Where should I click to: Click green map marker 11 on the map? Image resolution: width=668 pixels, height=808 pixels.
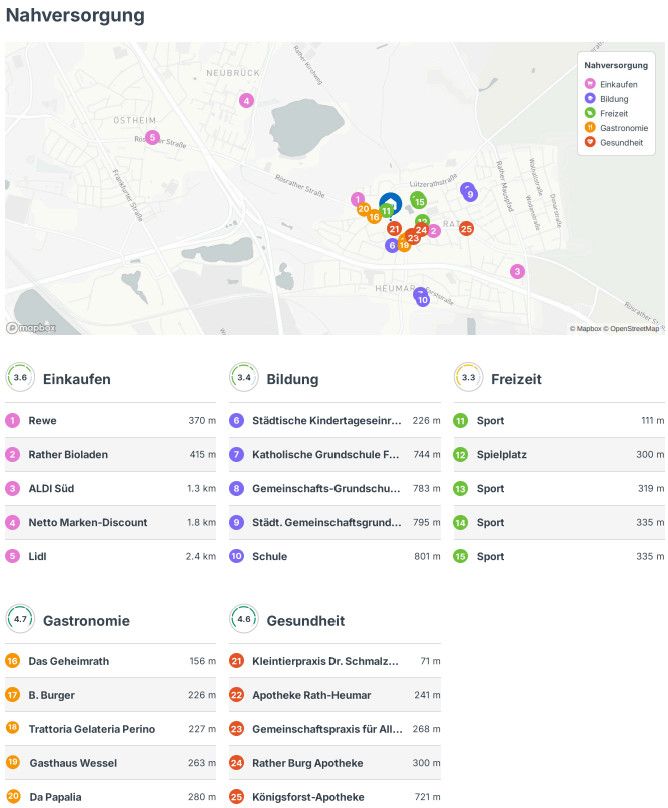click(x=387, y=211)
